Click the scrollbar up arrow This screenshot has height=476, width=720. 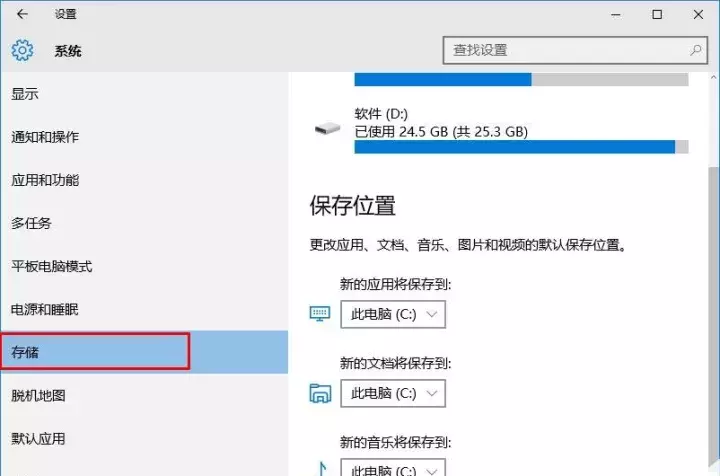(713, 78)
